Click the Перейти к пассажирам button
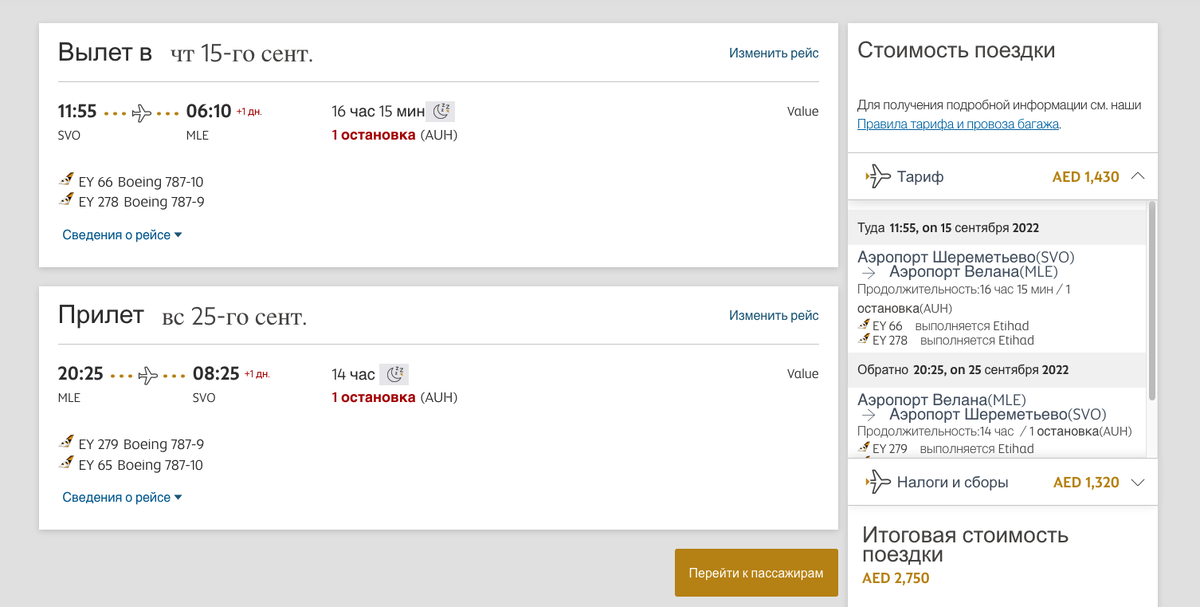The width and height of the screenshot is (1200, 607). coord(756,573)
